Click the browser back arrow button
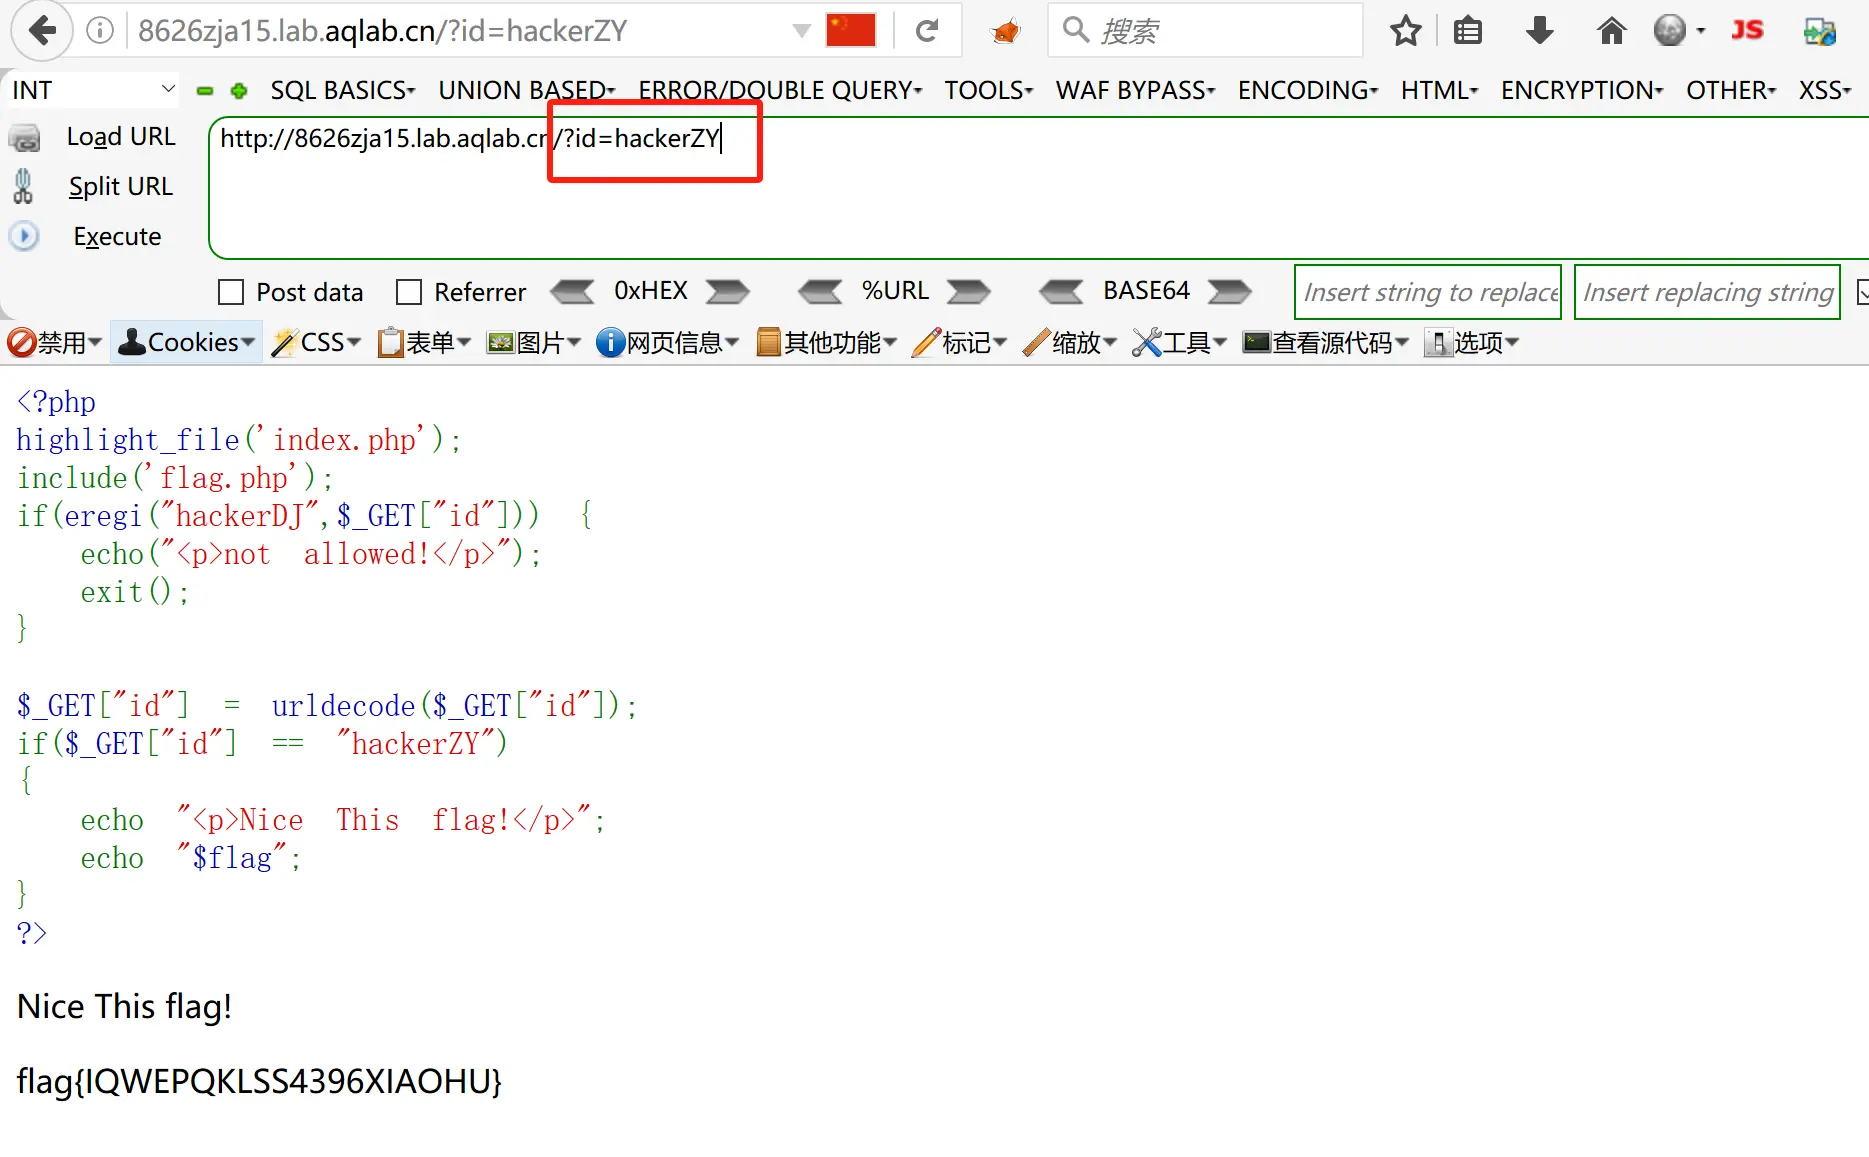 tap(42, 31)
